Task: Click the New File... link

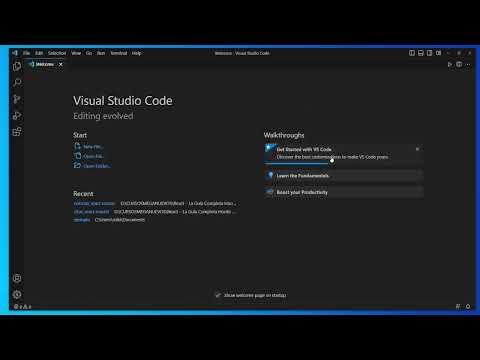Action: pyautogui.click(x=93, y=147)
